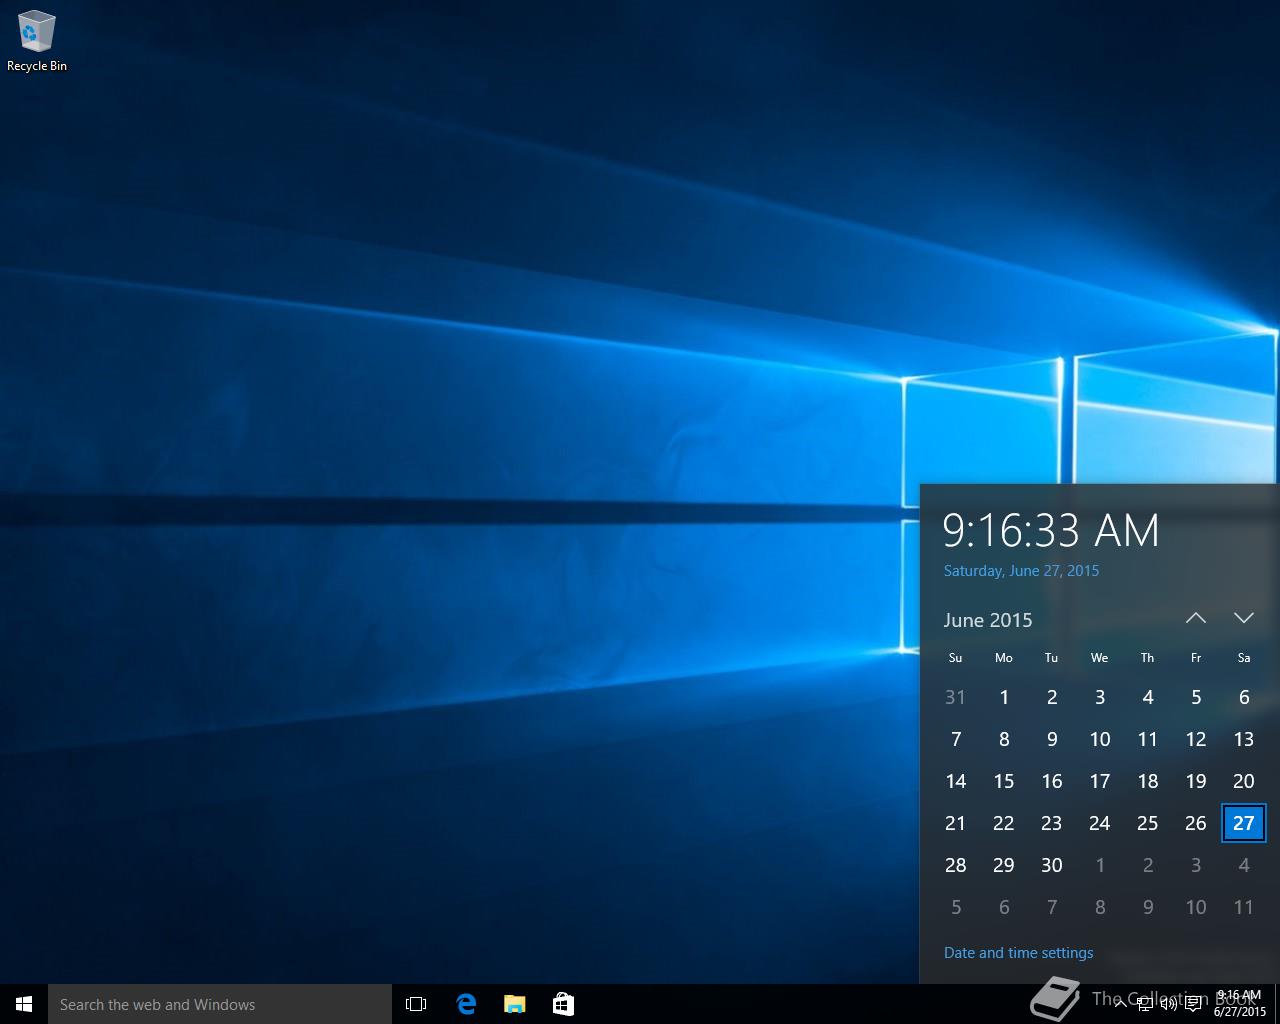Image resolution: width=1280 pixels, height=1024 pixels.
Task: Open the network status tray icon
Action: tap(1144, 1004)
